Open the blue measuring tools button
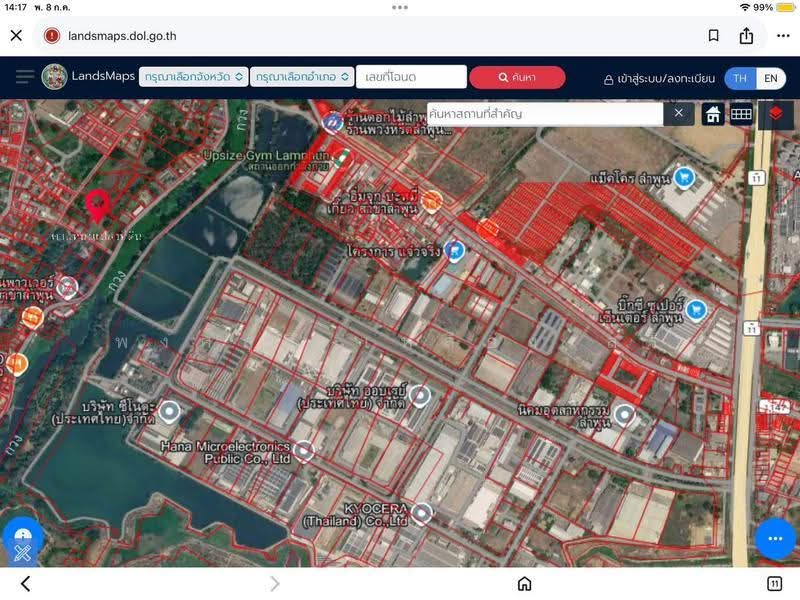The width and height of the screenshot is (800, 600). tap(22, 542)
